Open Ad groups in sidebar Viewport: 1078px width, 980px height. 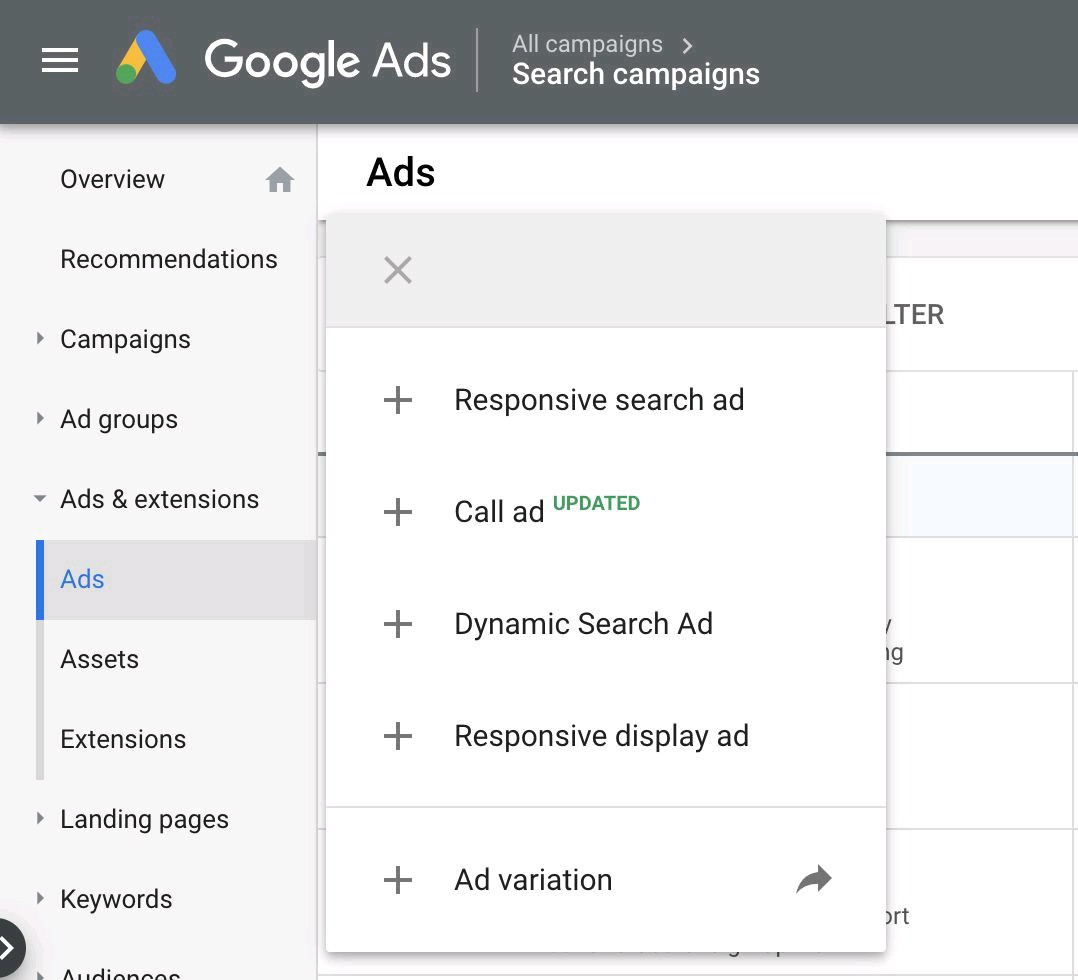point(119,420)
